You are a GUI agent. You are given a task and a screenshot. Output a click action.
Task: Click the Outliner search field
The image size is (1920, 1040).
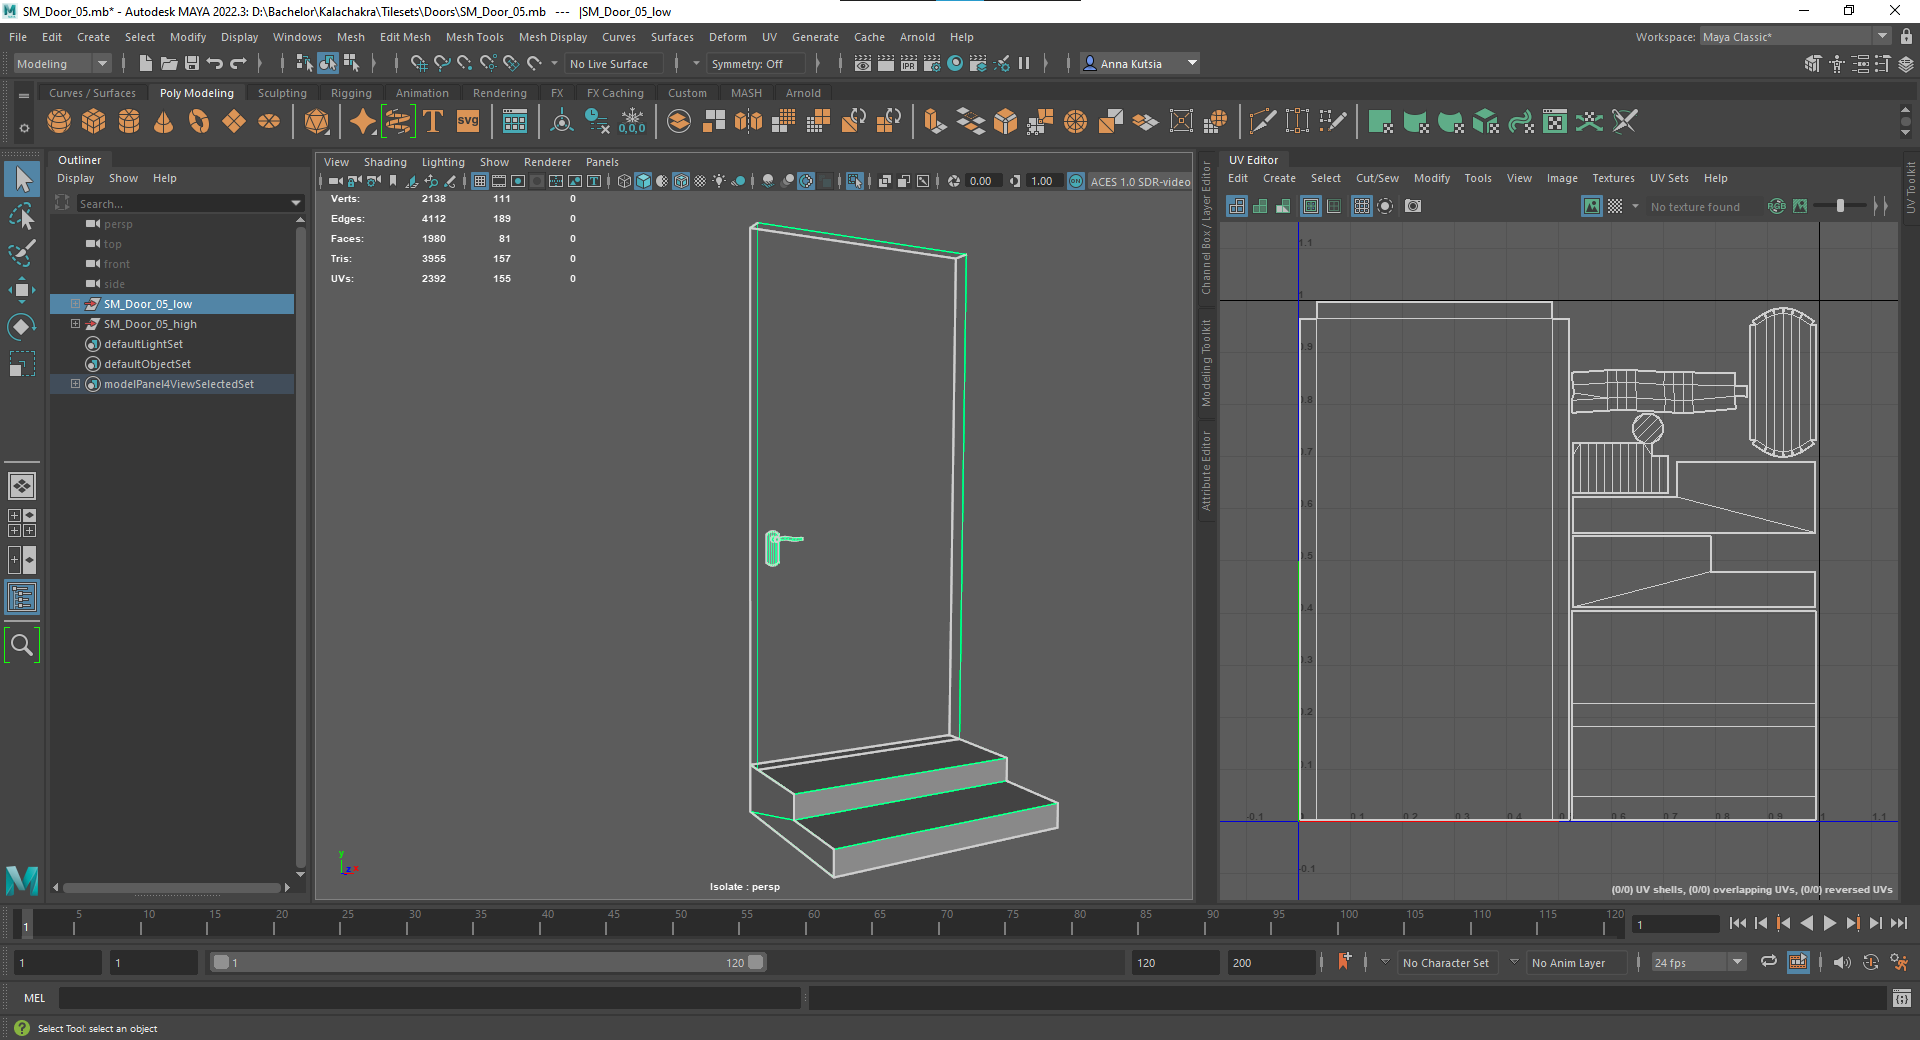[x=189, y=203]
